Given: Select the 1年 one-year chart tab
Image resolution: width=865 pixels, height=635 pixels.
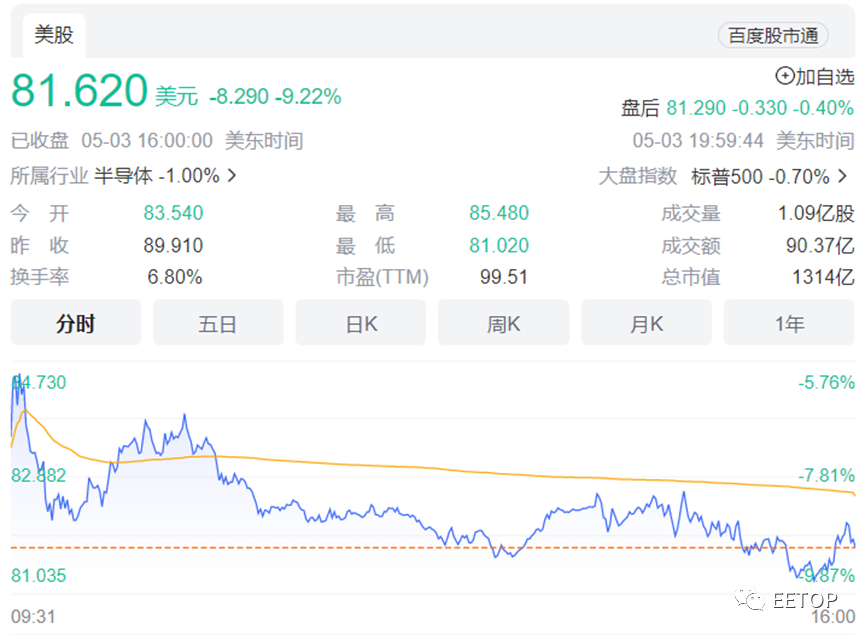Looking at the screenshot, I should (788, 322).
